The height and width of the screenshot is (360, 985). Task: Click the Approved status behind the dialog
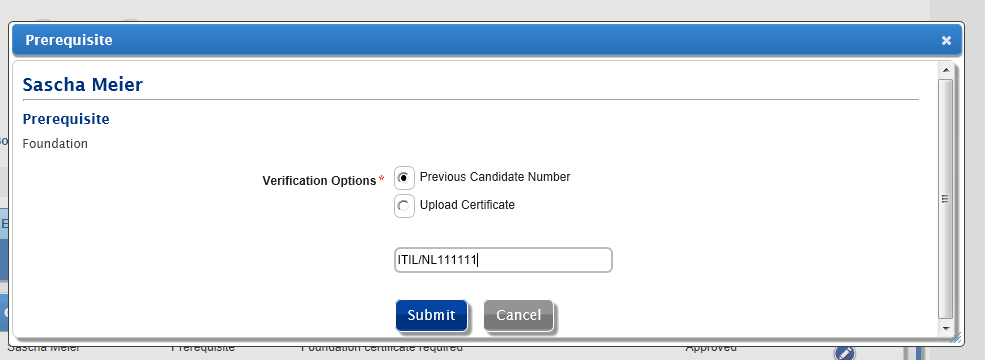(710, 348)
